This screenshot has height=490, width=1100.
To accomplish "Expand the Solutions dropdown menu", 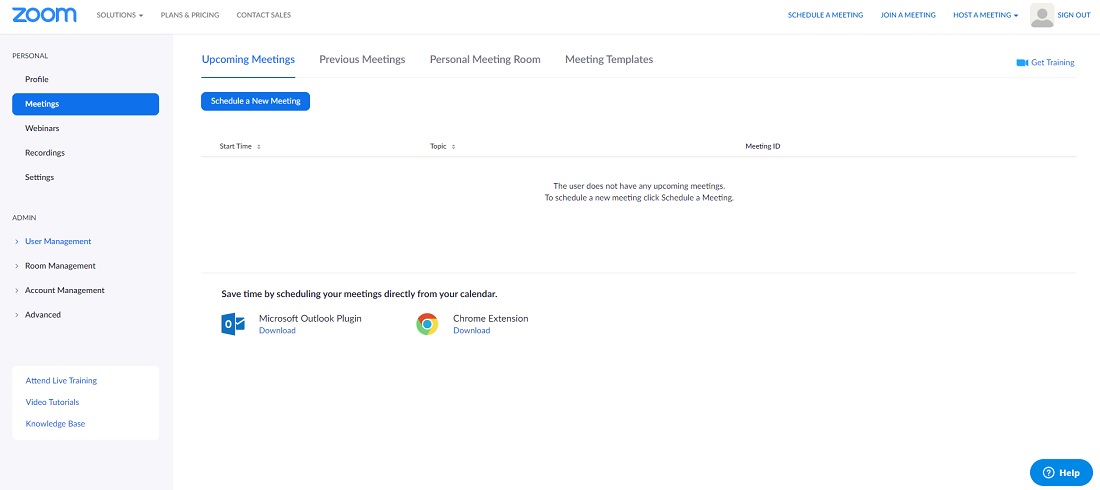I will point(120,16).
